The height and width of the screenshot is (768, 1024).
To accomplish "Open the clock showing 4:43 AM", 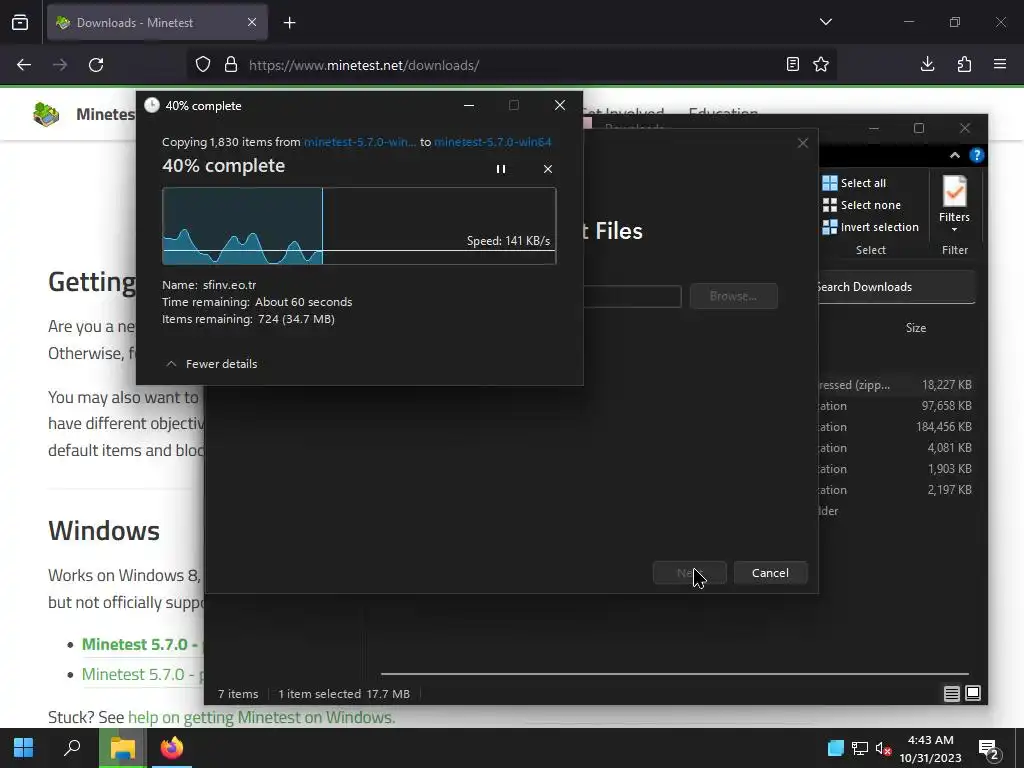I will pyautogui.click(x=931, y=748).
